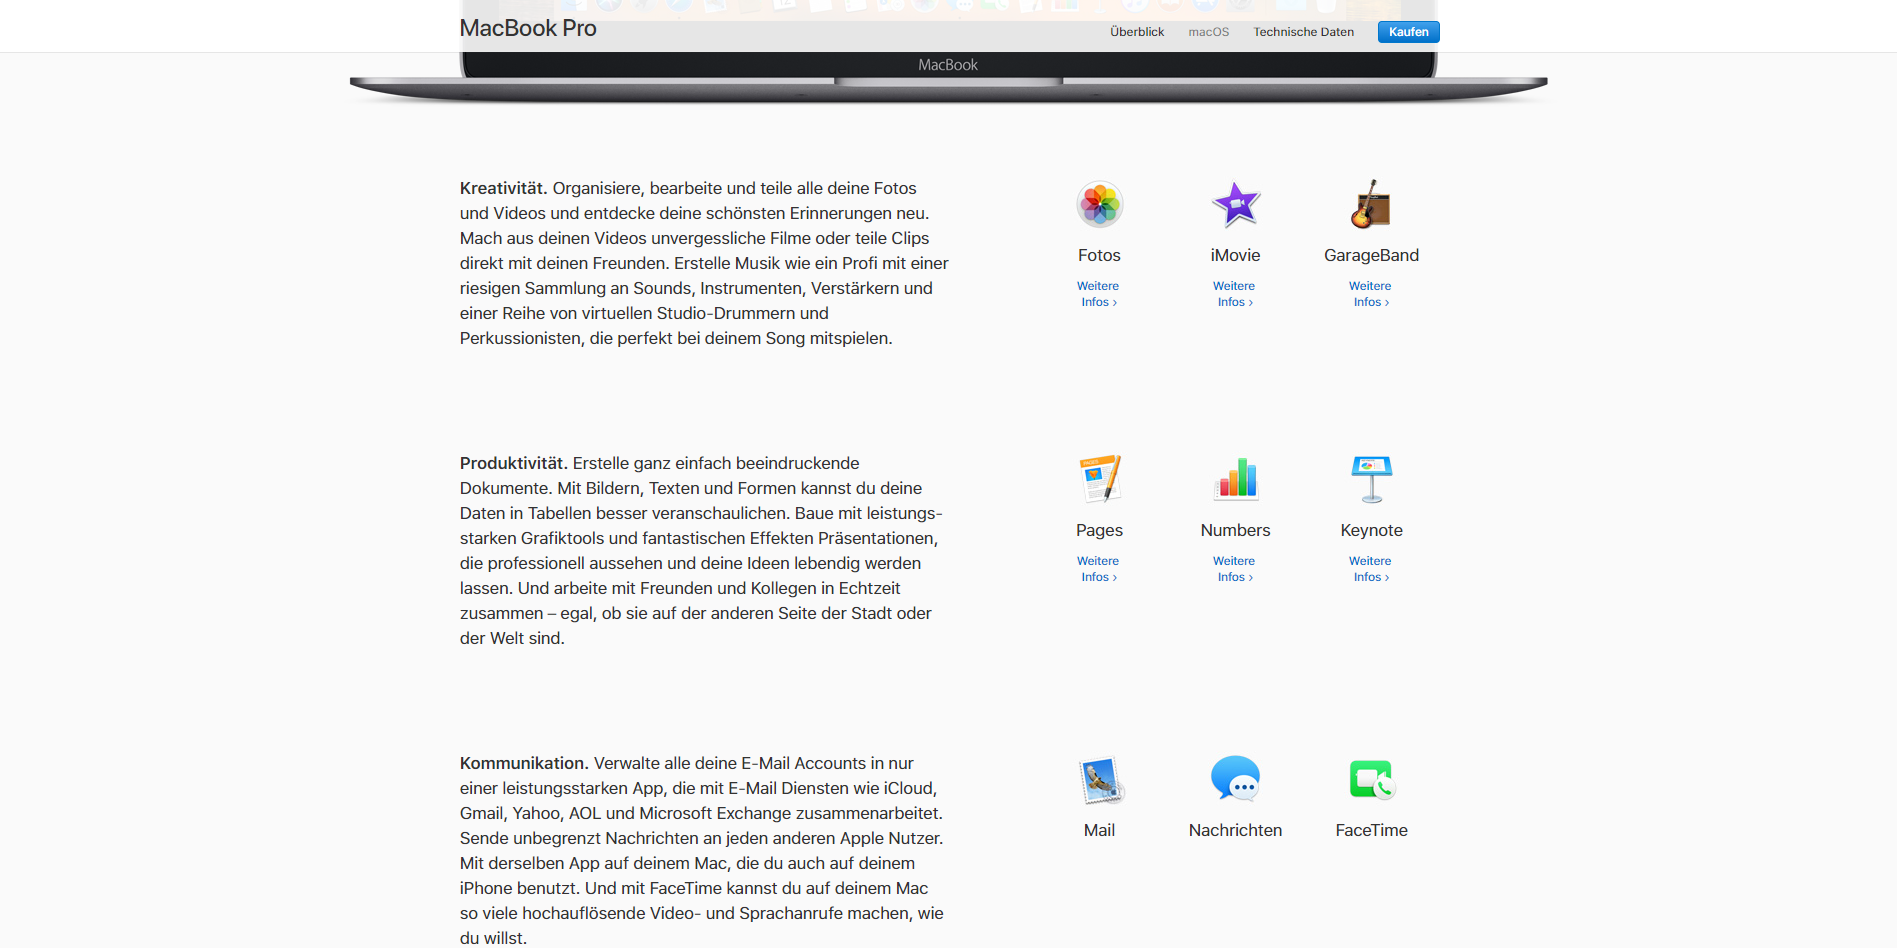
Task: Go to the Überblick tab
Action: (x=1137, y=32)
